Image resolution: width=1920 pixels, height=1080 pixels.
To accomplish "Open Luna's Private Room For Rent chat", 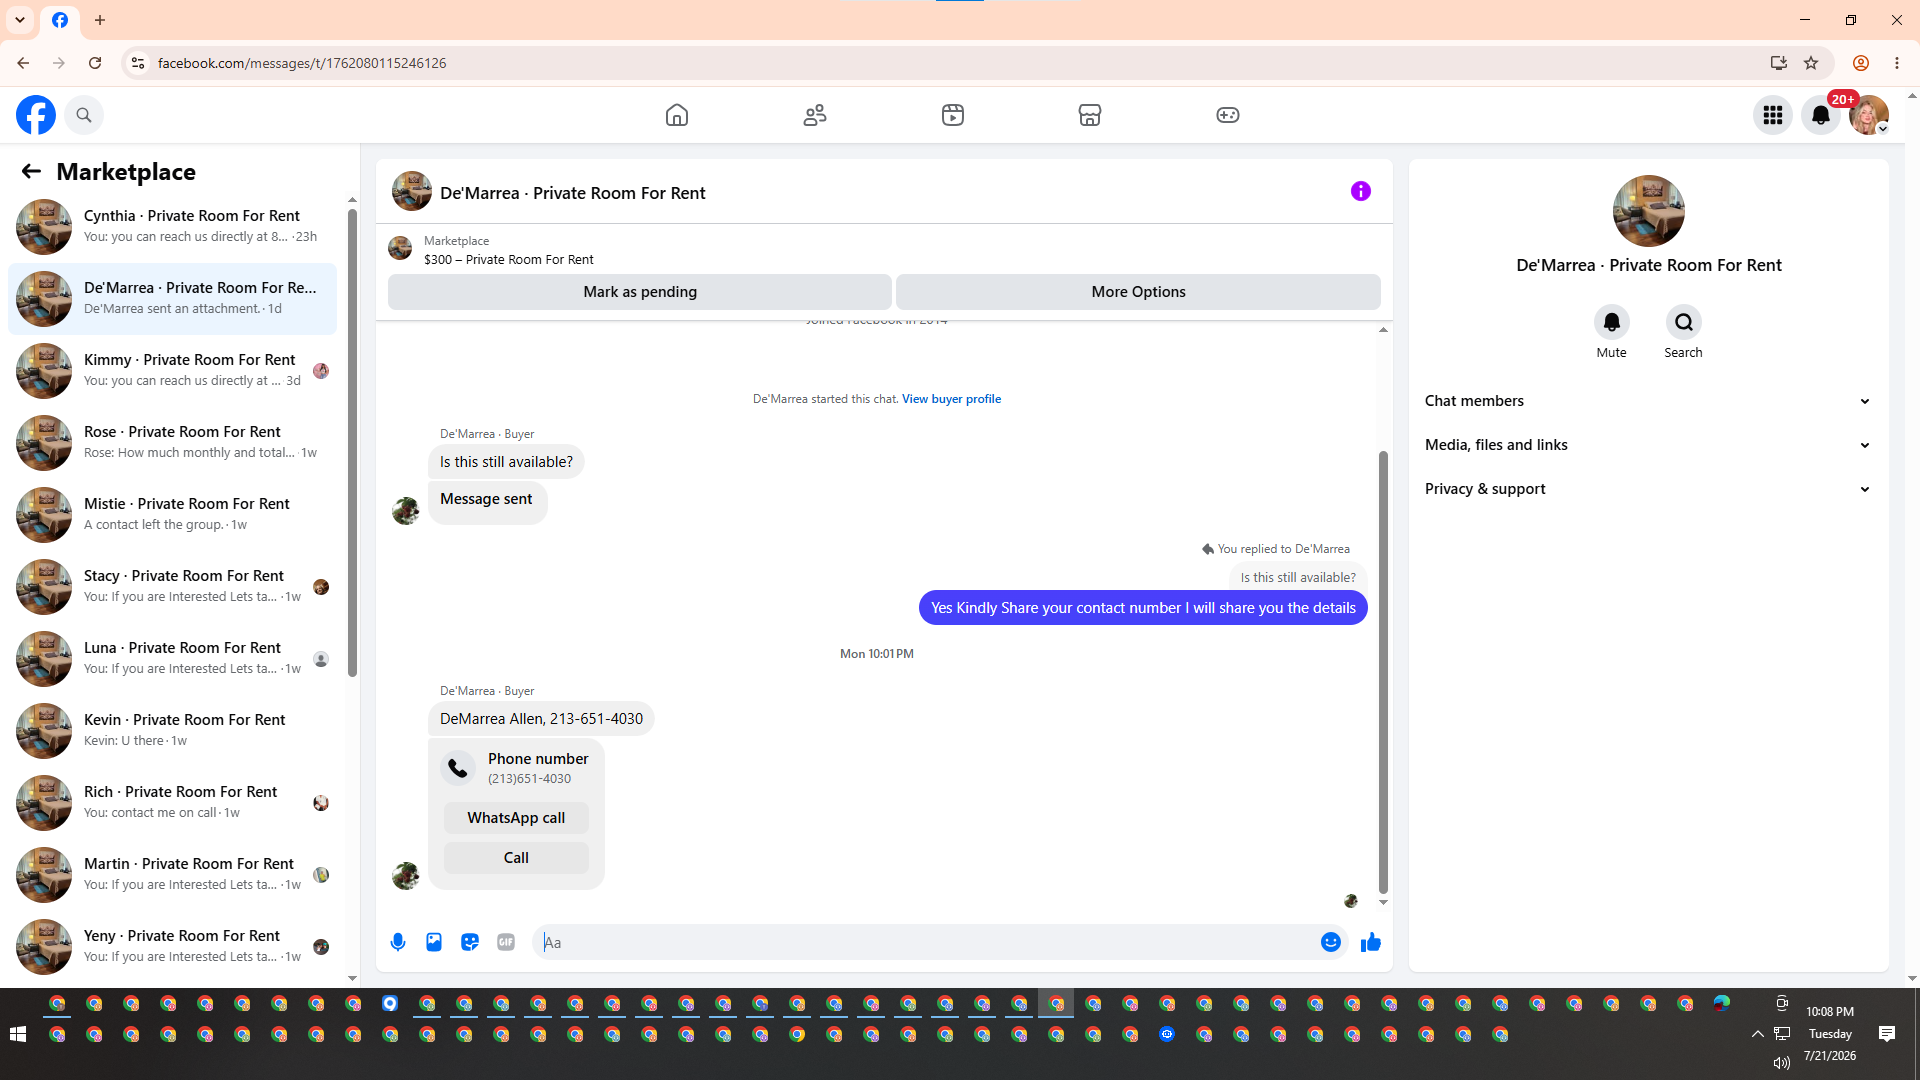I will (172, 659).
